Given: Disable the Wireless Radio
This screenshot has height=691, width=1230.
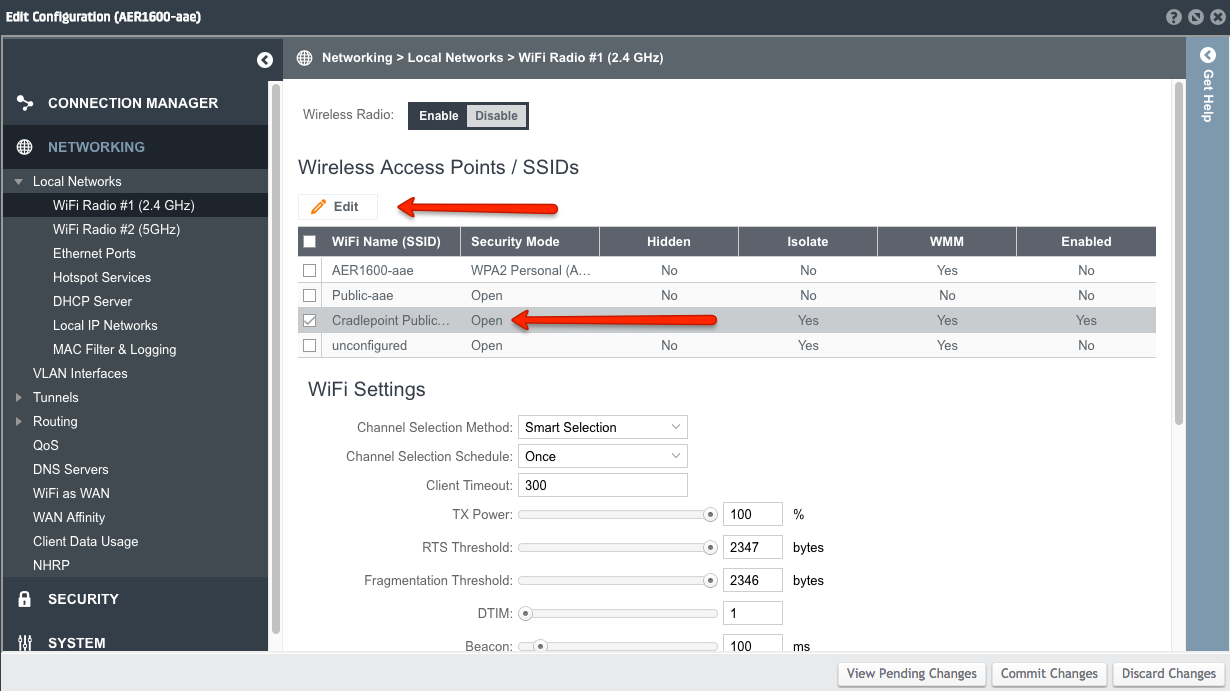Looking at the screenshot, I should pos(496,116).
